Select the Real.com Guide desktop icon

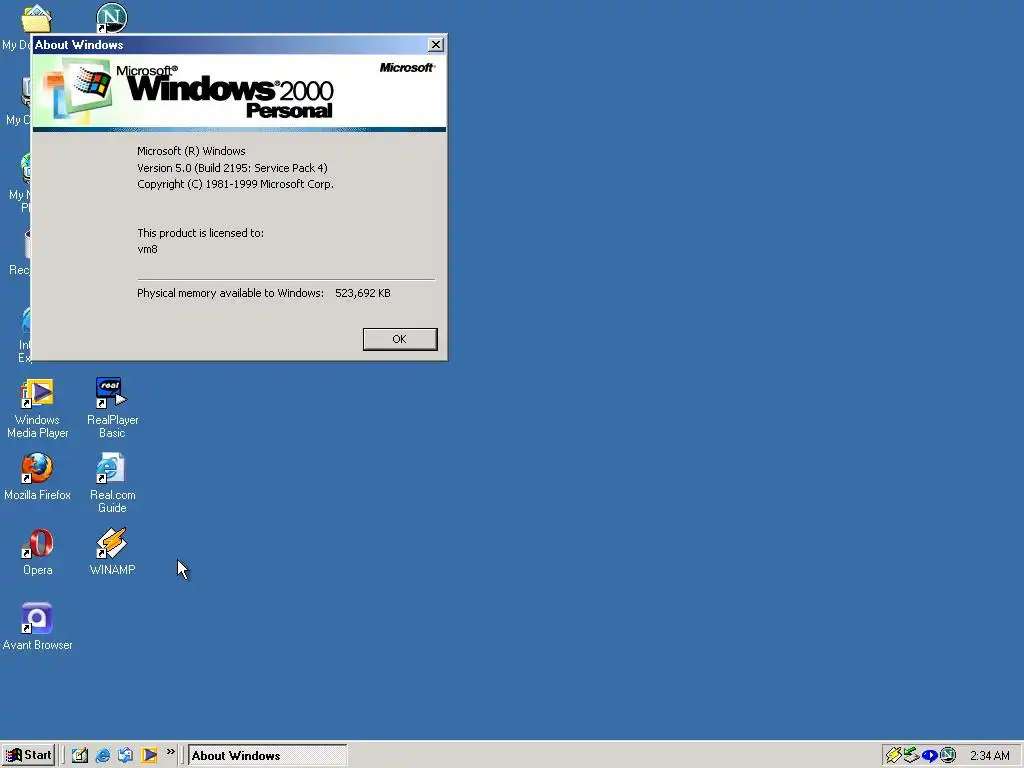[112, 483]
